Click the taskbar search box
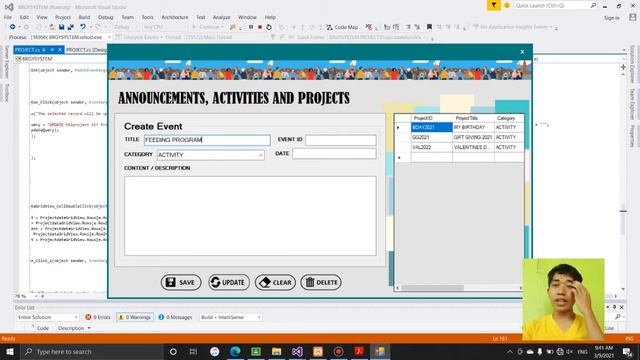640x360 pixels. point(91,351)
